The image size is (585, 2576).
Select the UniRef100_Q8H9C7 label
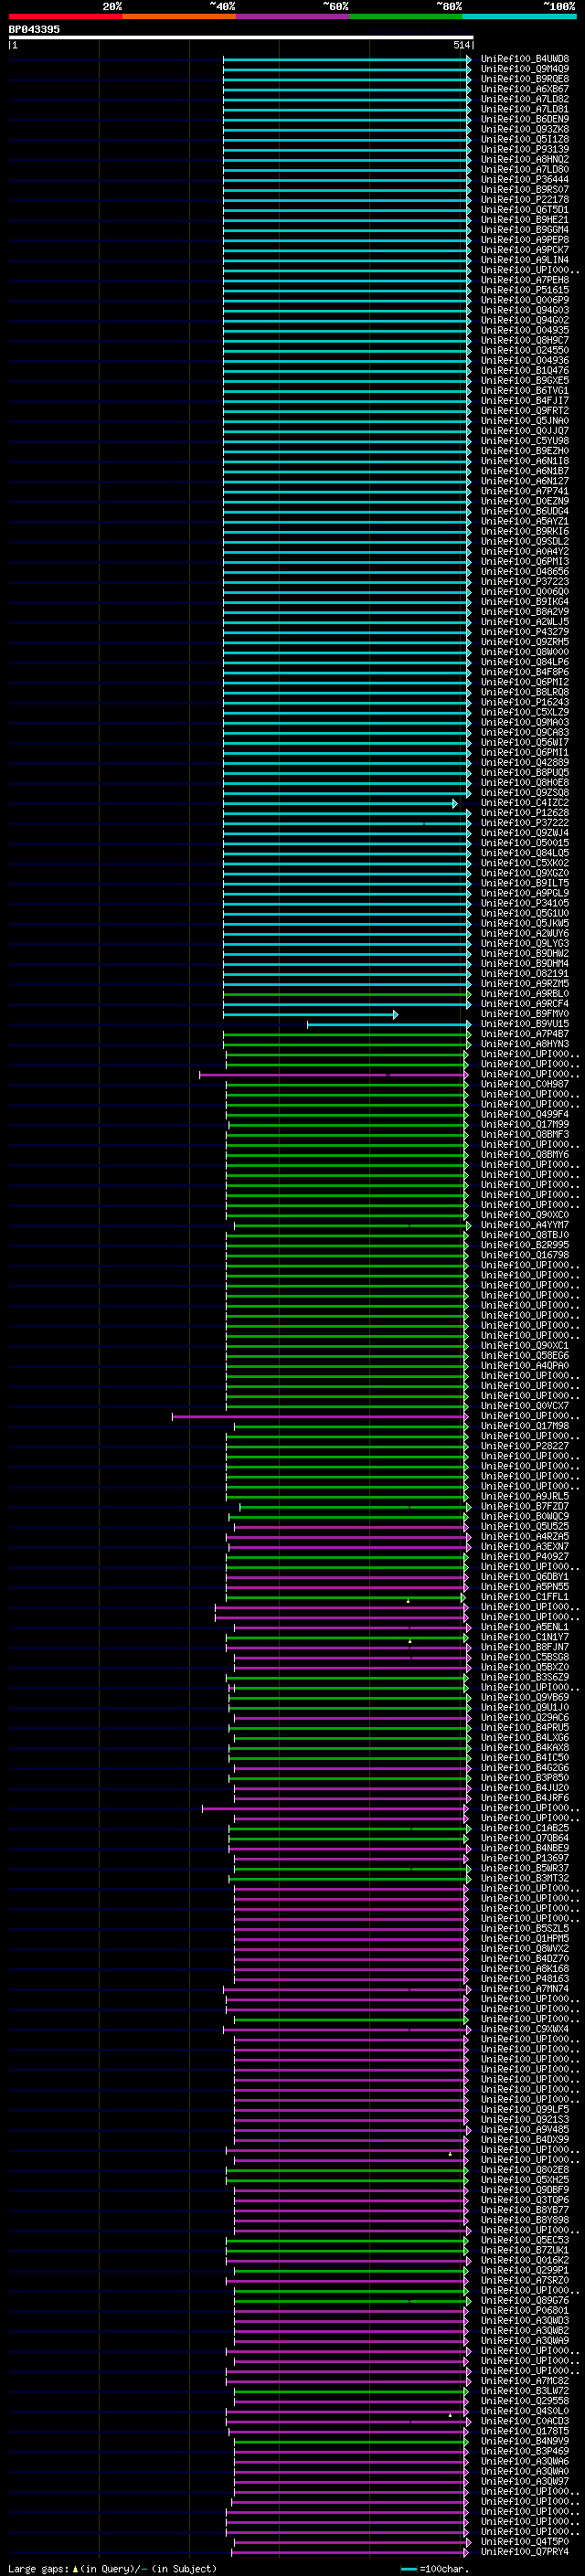click(x=525, y=340)
